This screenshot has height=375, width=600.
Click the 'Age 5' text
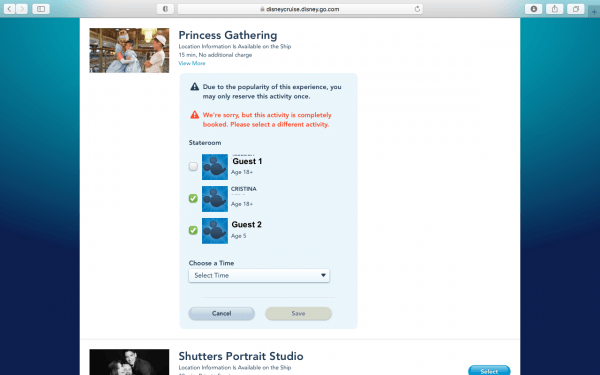coord(238,236)
